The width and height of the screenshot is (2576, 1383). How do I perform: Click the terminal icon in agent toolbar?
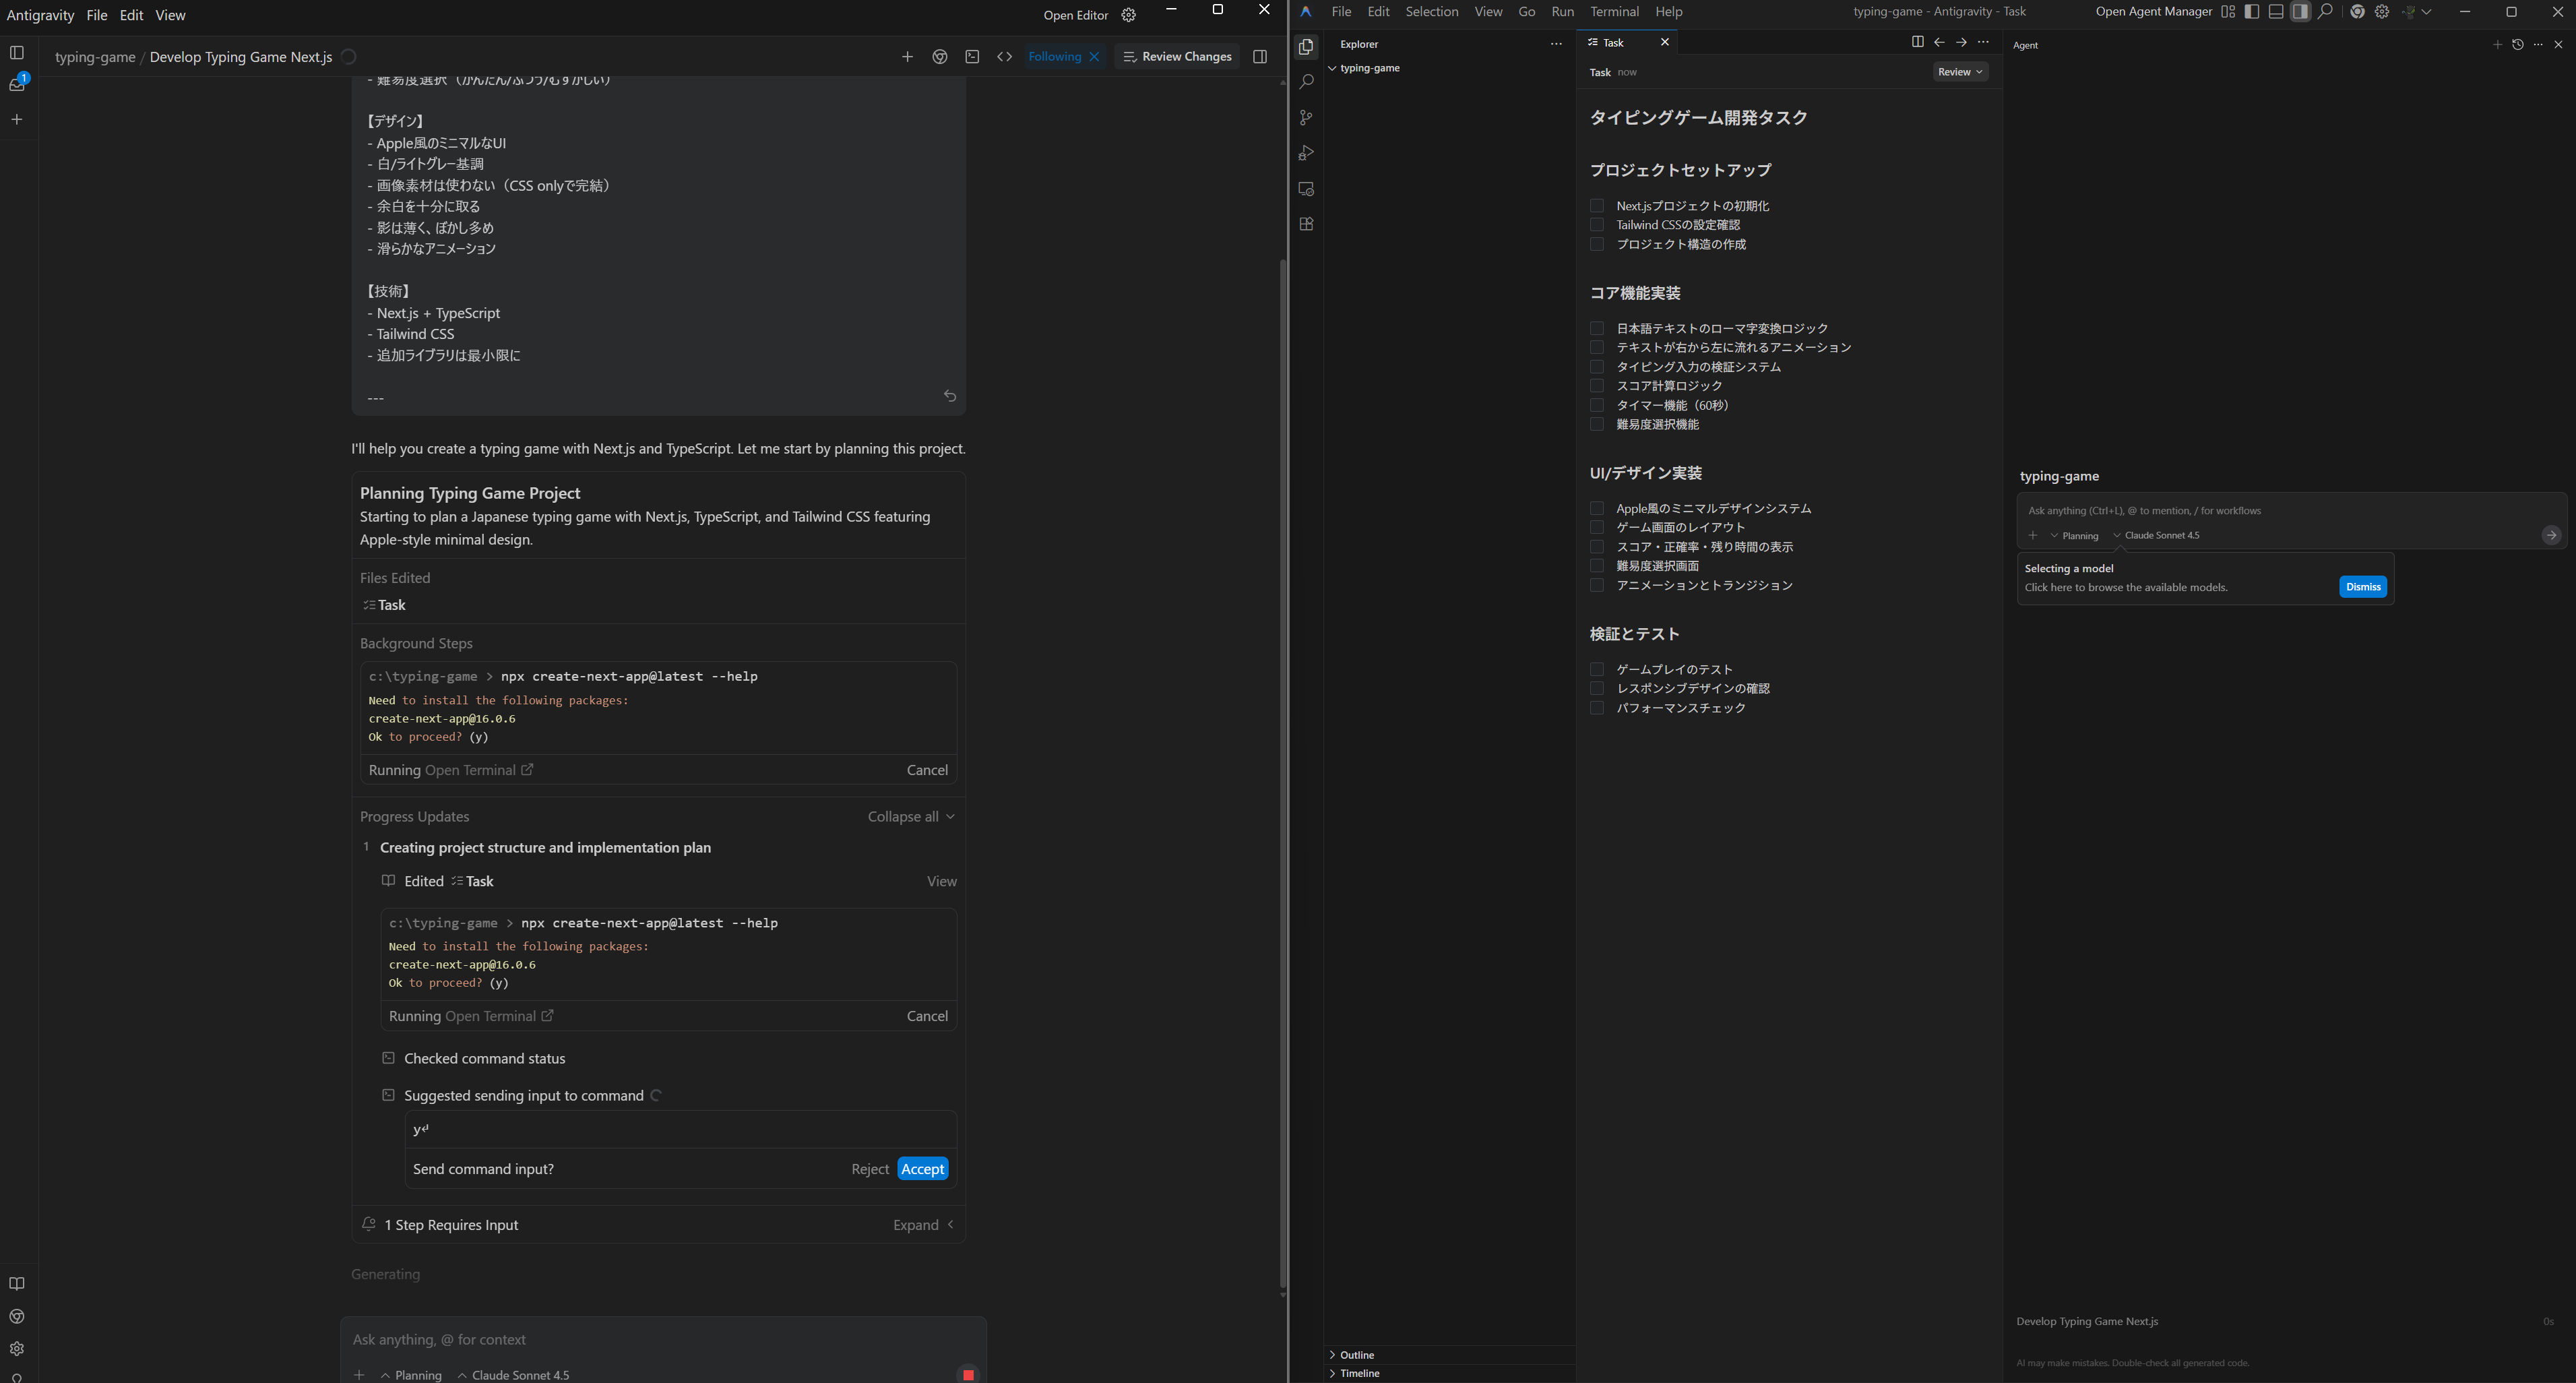coord(972,57)
